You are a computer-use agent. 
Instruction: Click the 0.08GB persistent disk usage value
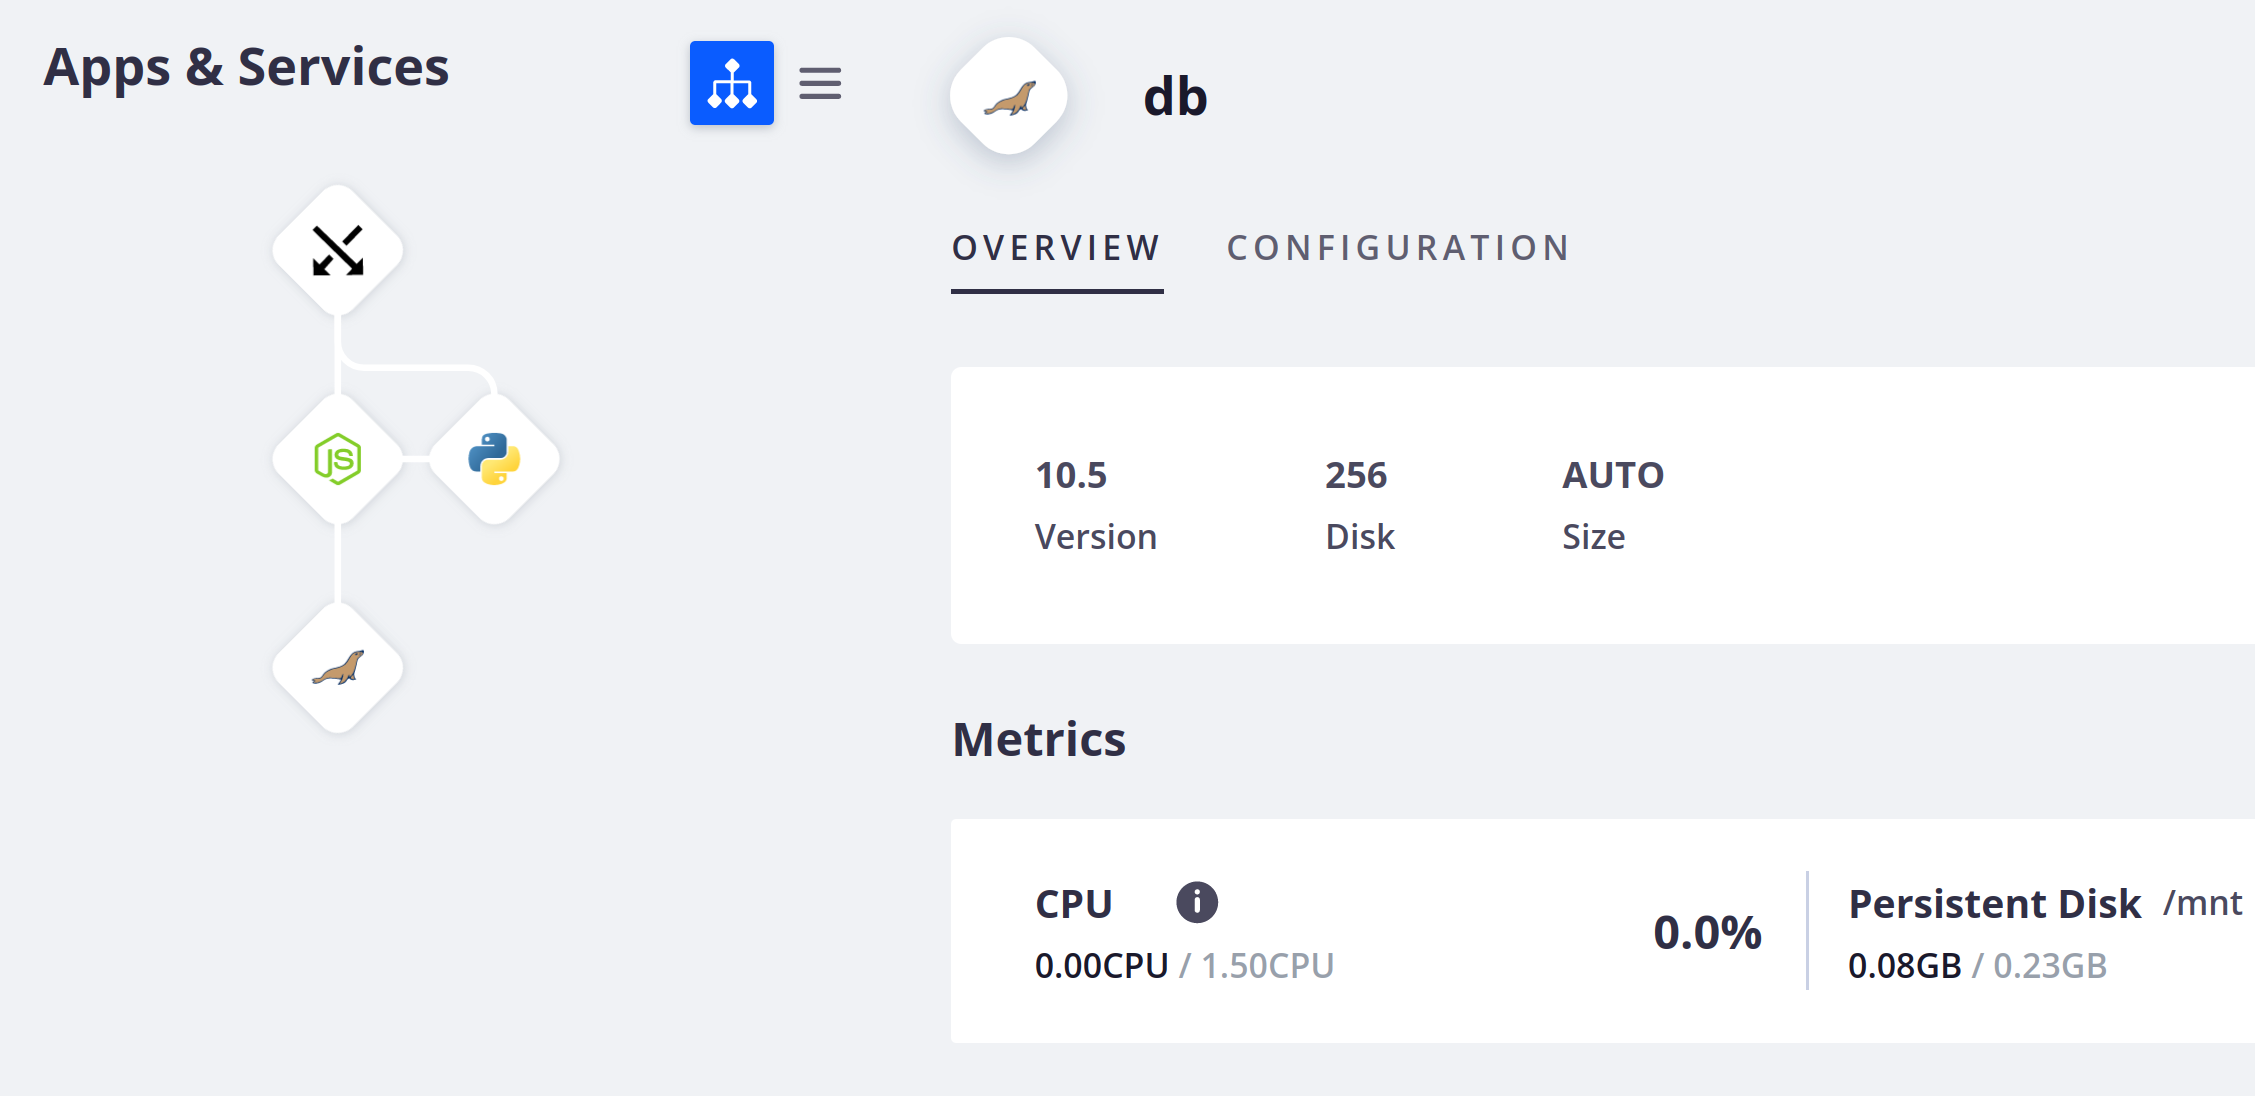[x=1903, y=965]
